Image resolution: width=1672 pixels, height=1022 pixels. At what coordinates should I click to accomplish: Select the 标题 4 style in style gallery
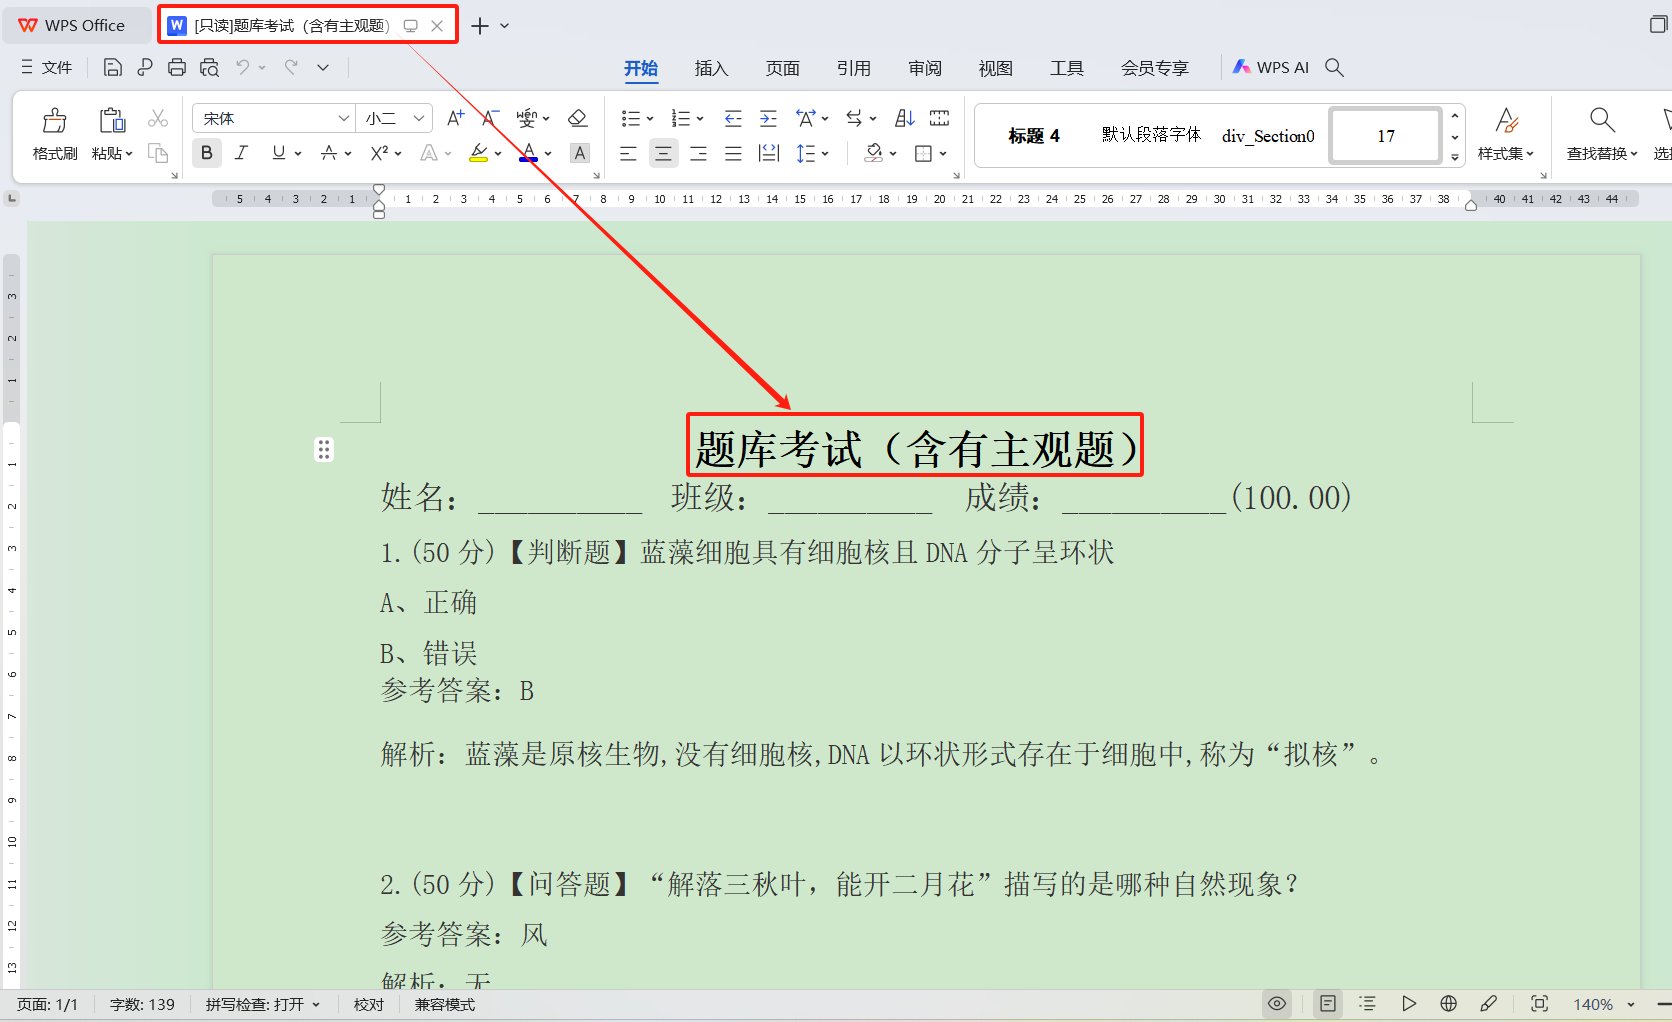pos(1033,135)
